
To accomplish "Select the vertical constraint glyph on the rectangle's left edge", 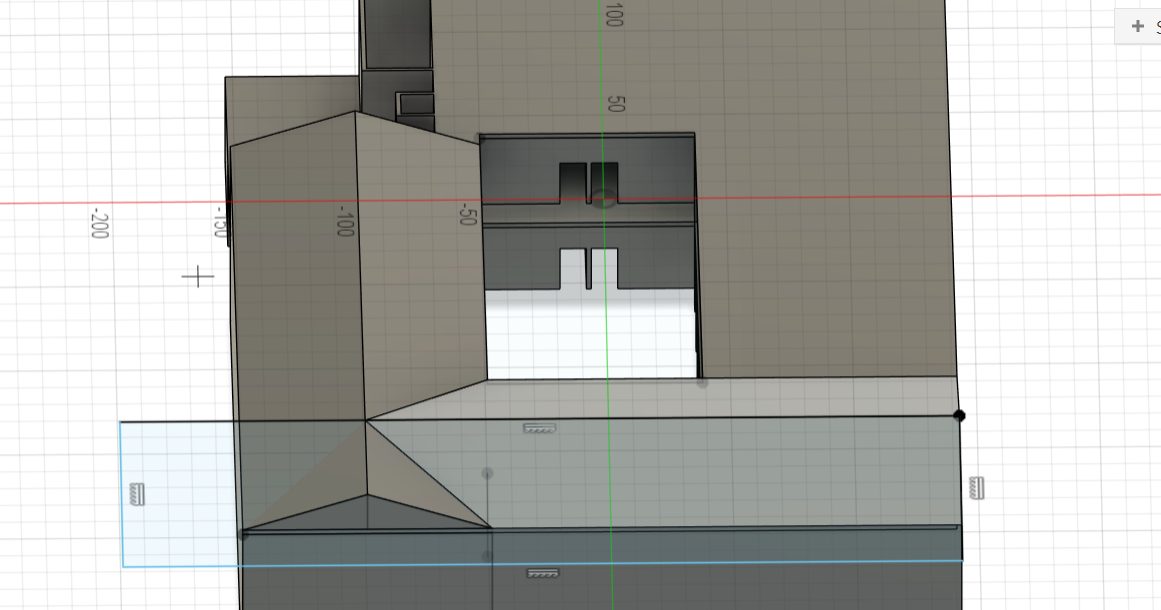I will [x=137, y=494].
